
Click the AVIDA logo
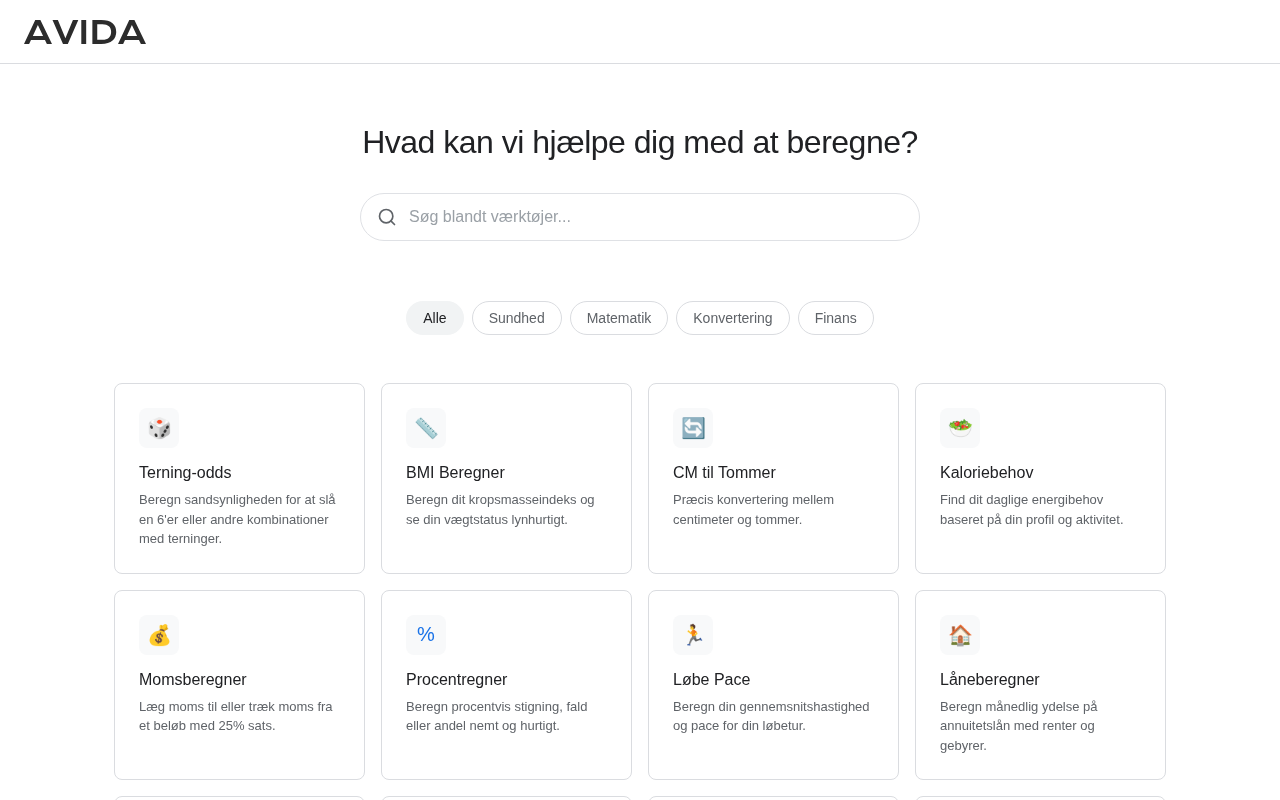tap(85, 32)
